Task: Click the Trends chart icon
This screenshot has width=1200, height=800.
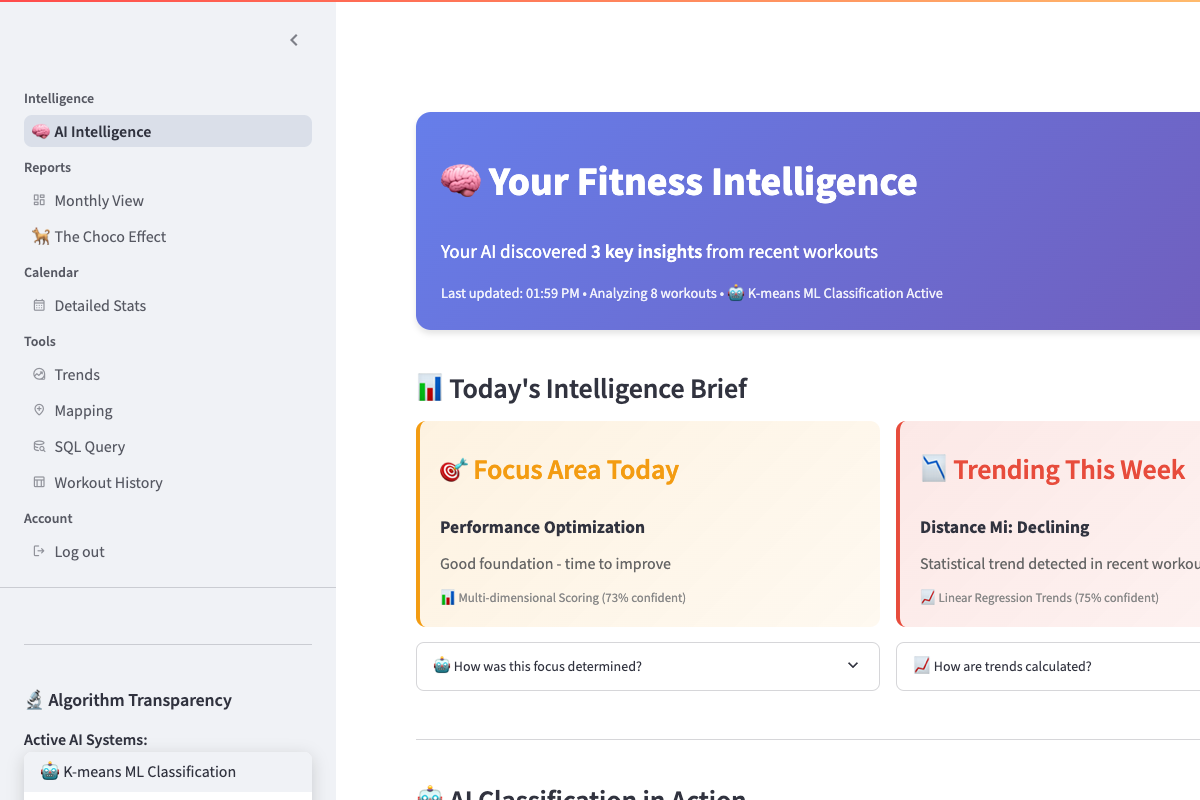Action: click(x=39, y=374)
